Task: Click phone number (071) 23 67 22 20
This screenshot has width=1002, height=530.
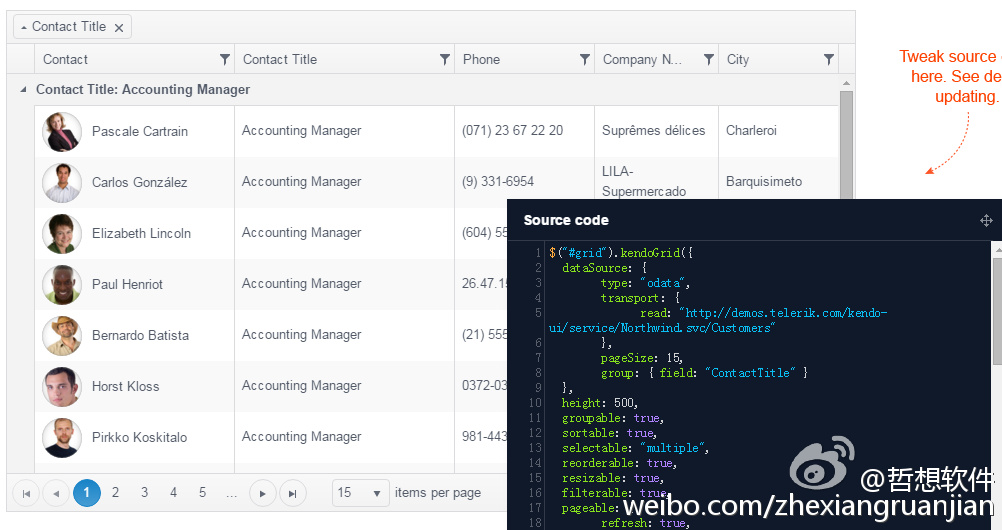Action: click(513, 130)
